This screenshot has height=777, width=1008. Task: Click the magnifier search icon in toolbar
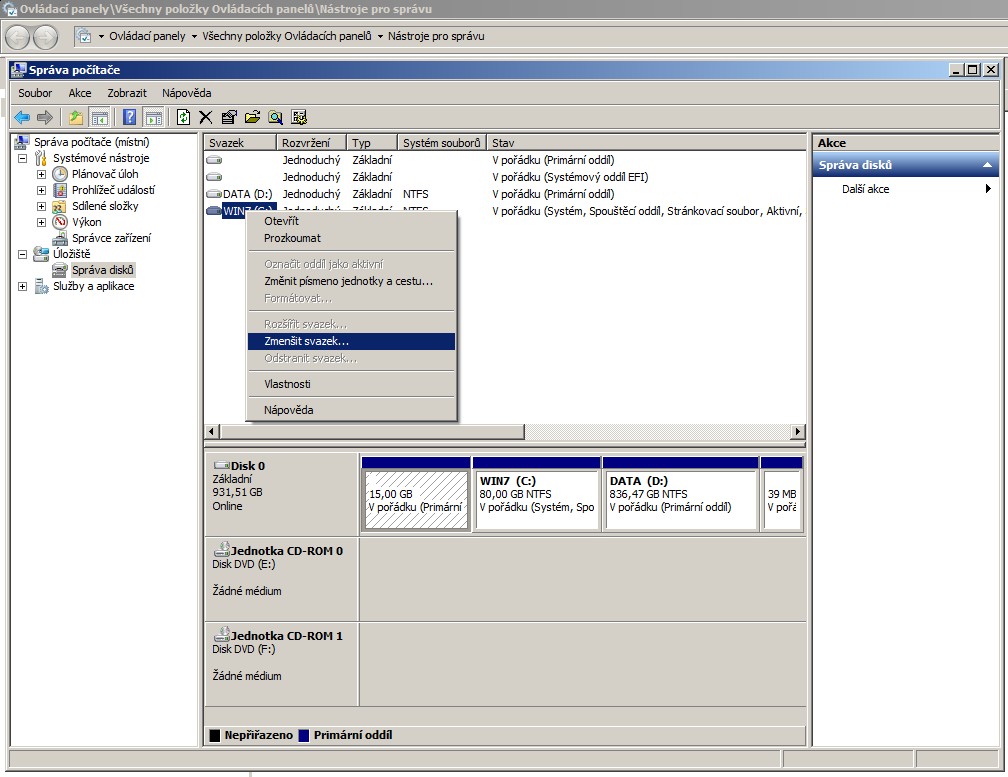point(275,117)
